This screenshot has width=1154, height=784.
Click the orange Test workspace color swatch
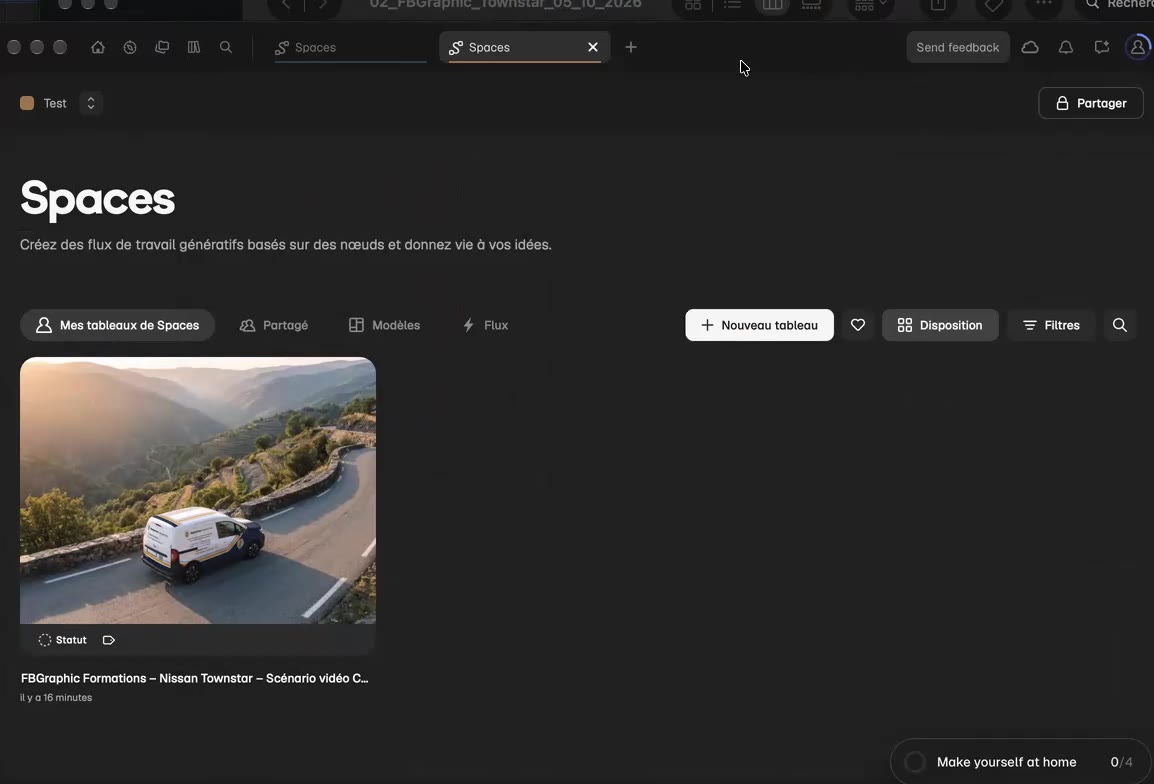27,103
